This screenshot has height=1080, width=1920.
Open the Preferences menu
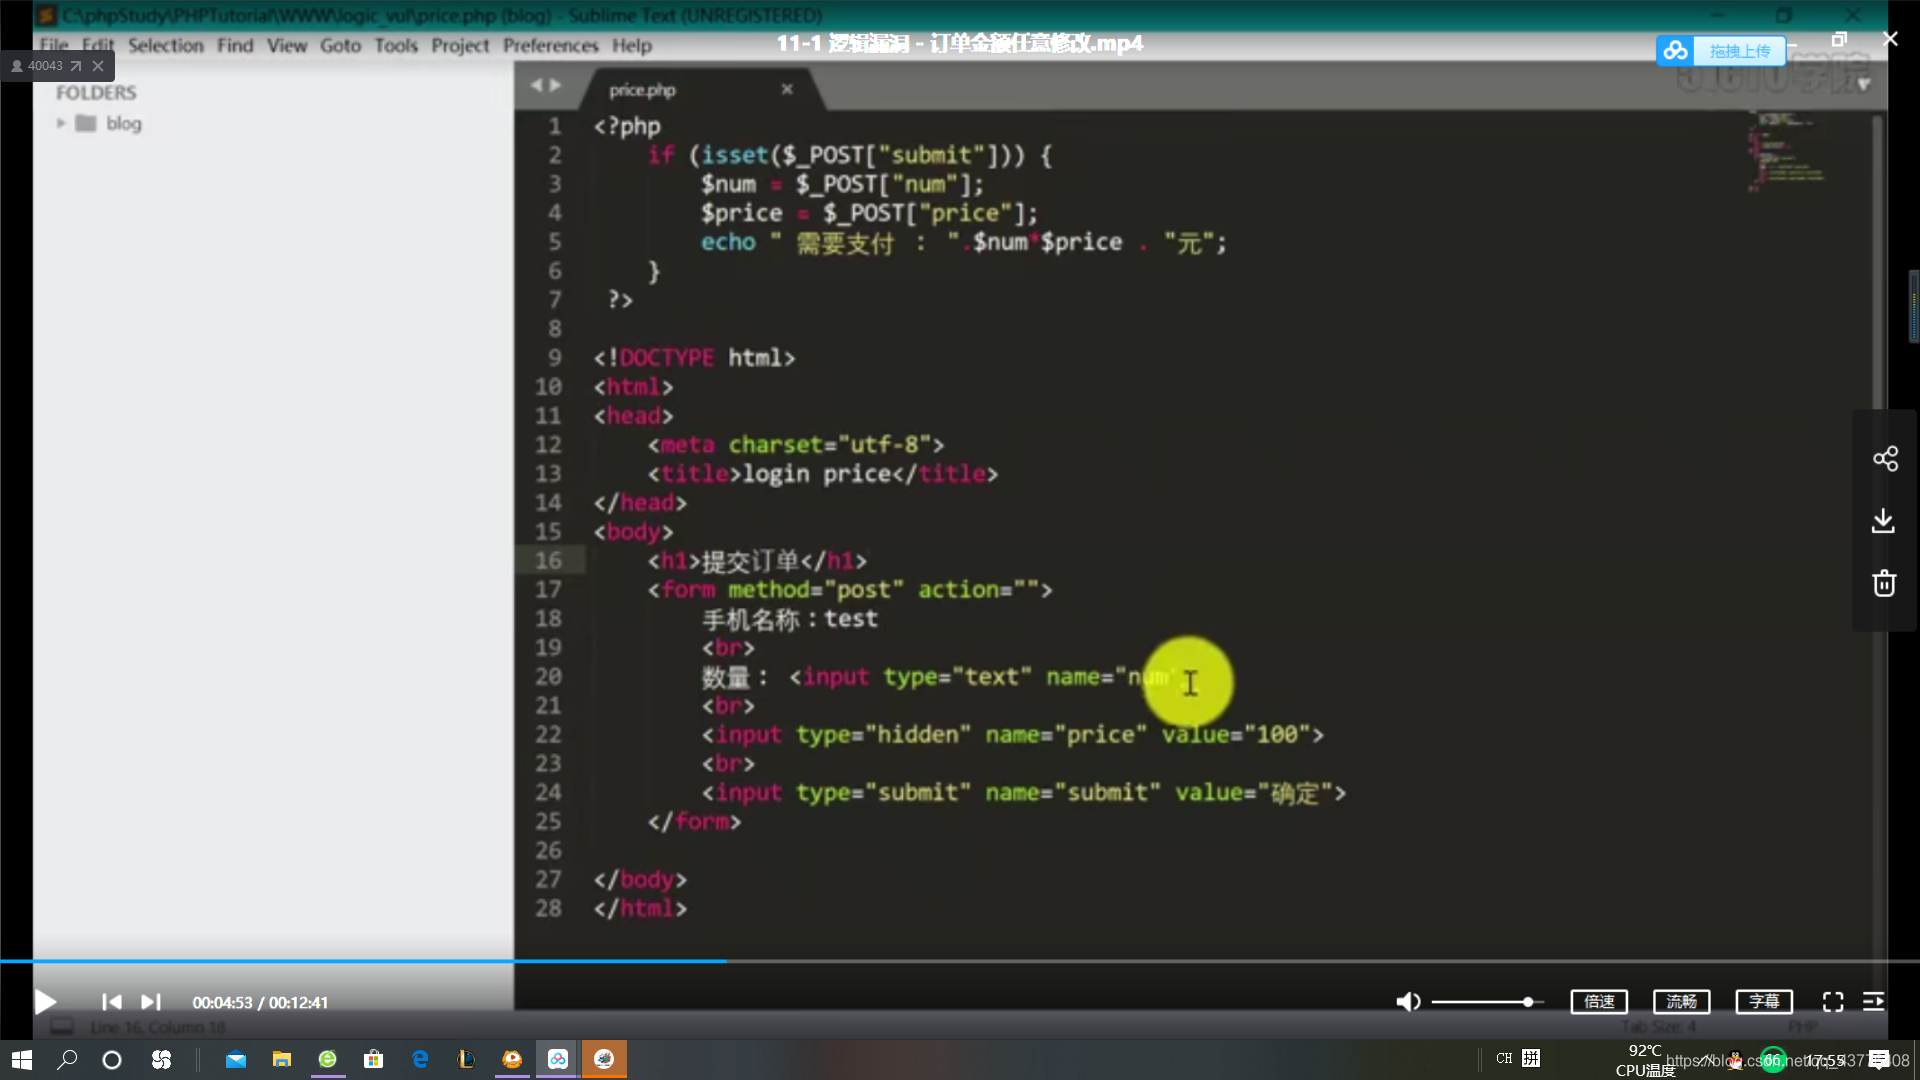550,45
